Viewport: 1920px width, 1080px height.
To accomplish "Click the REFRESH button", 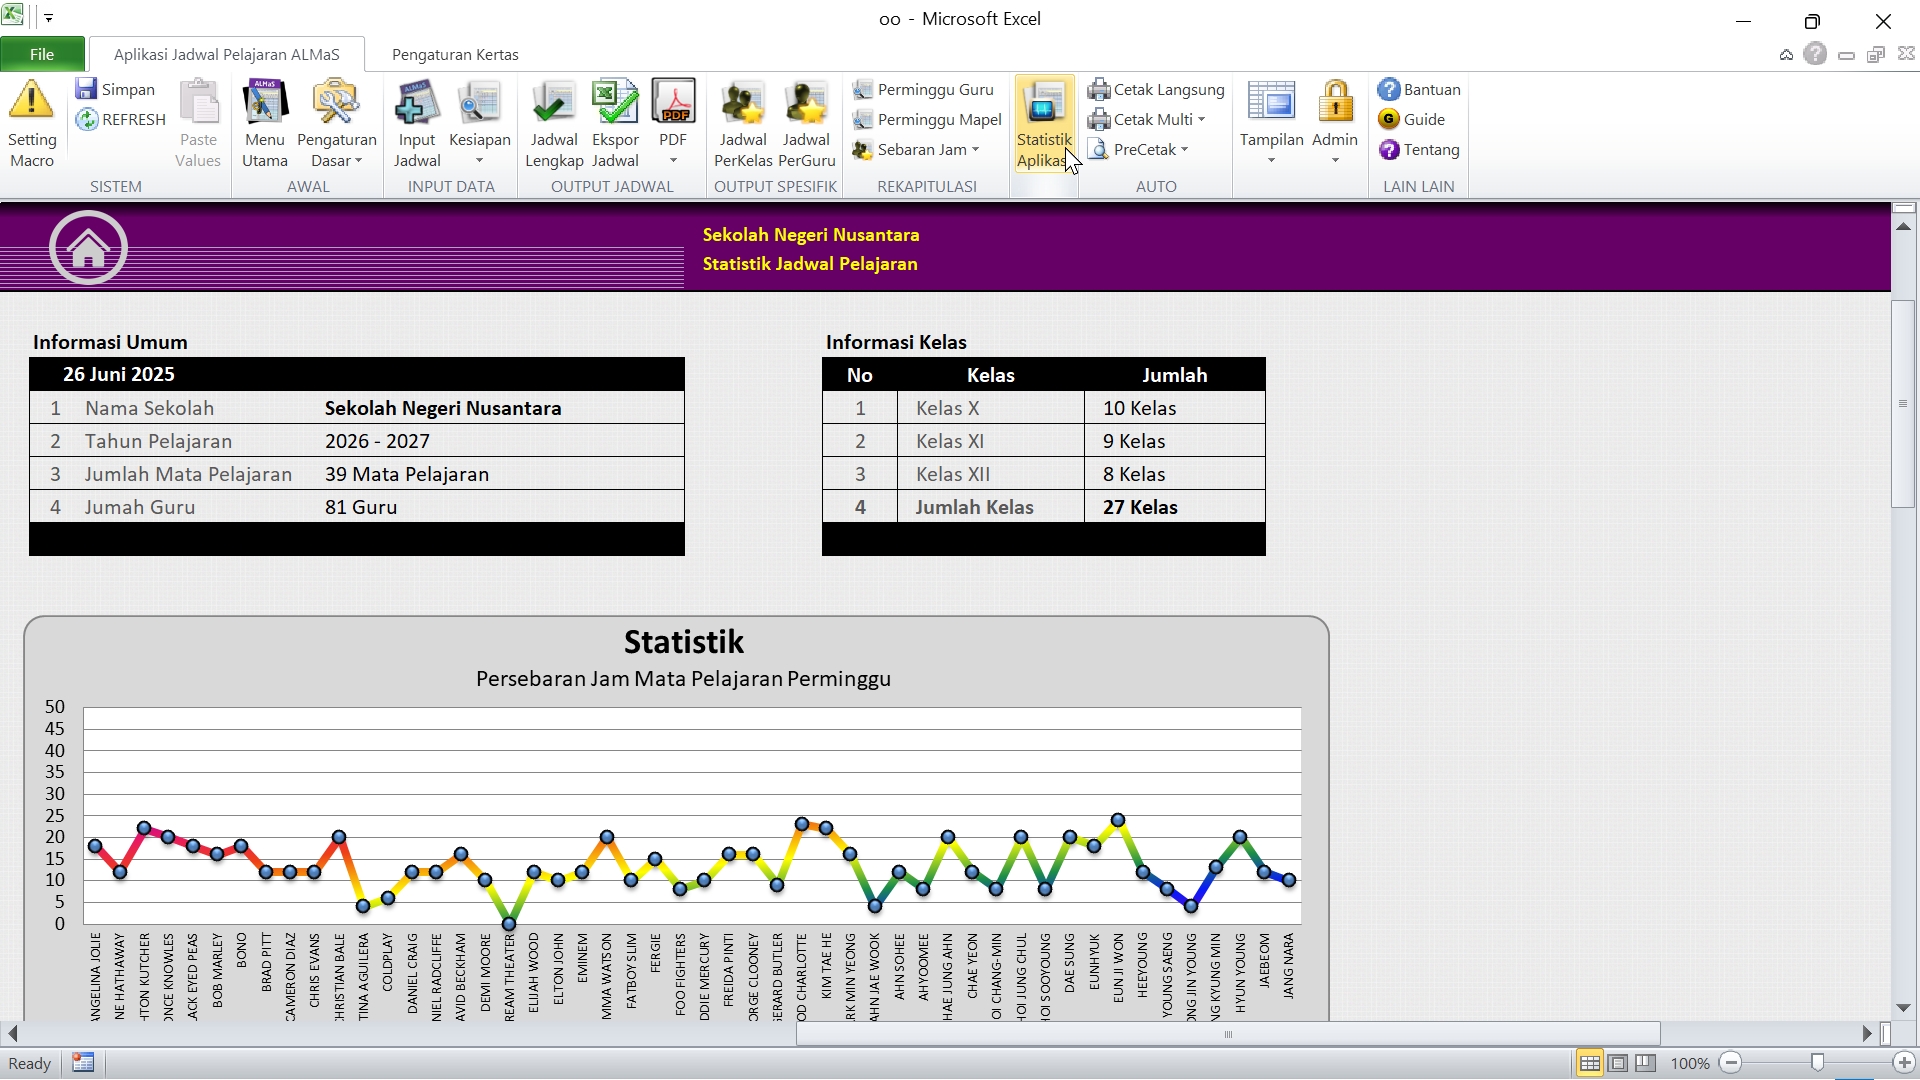I will pyautogui.click(x=121, y=119).
